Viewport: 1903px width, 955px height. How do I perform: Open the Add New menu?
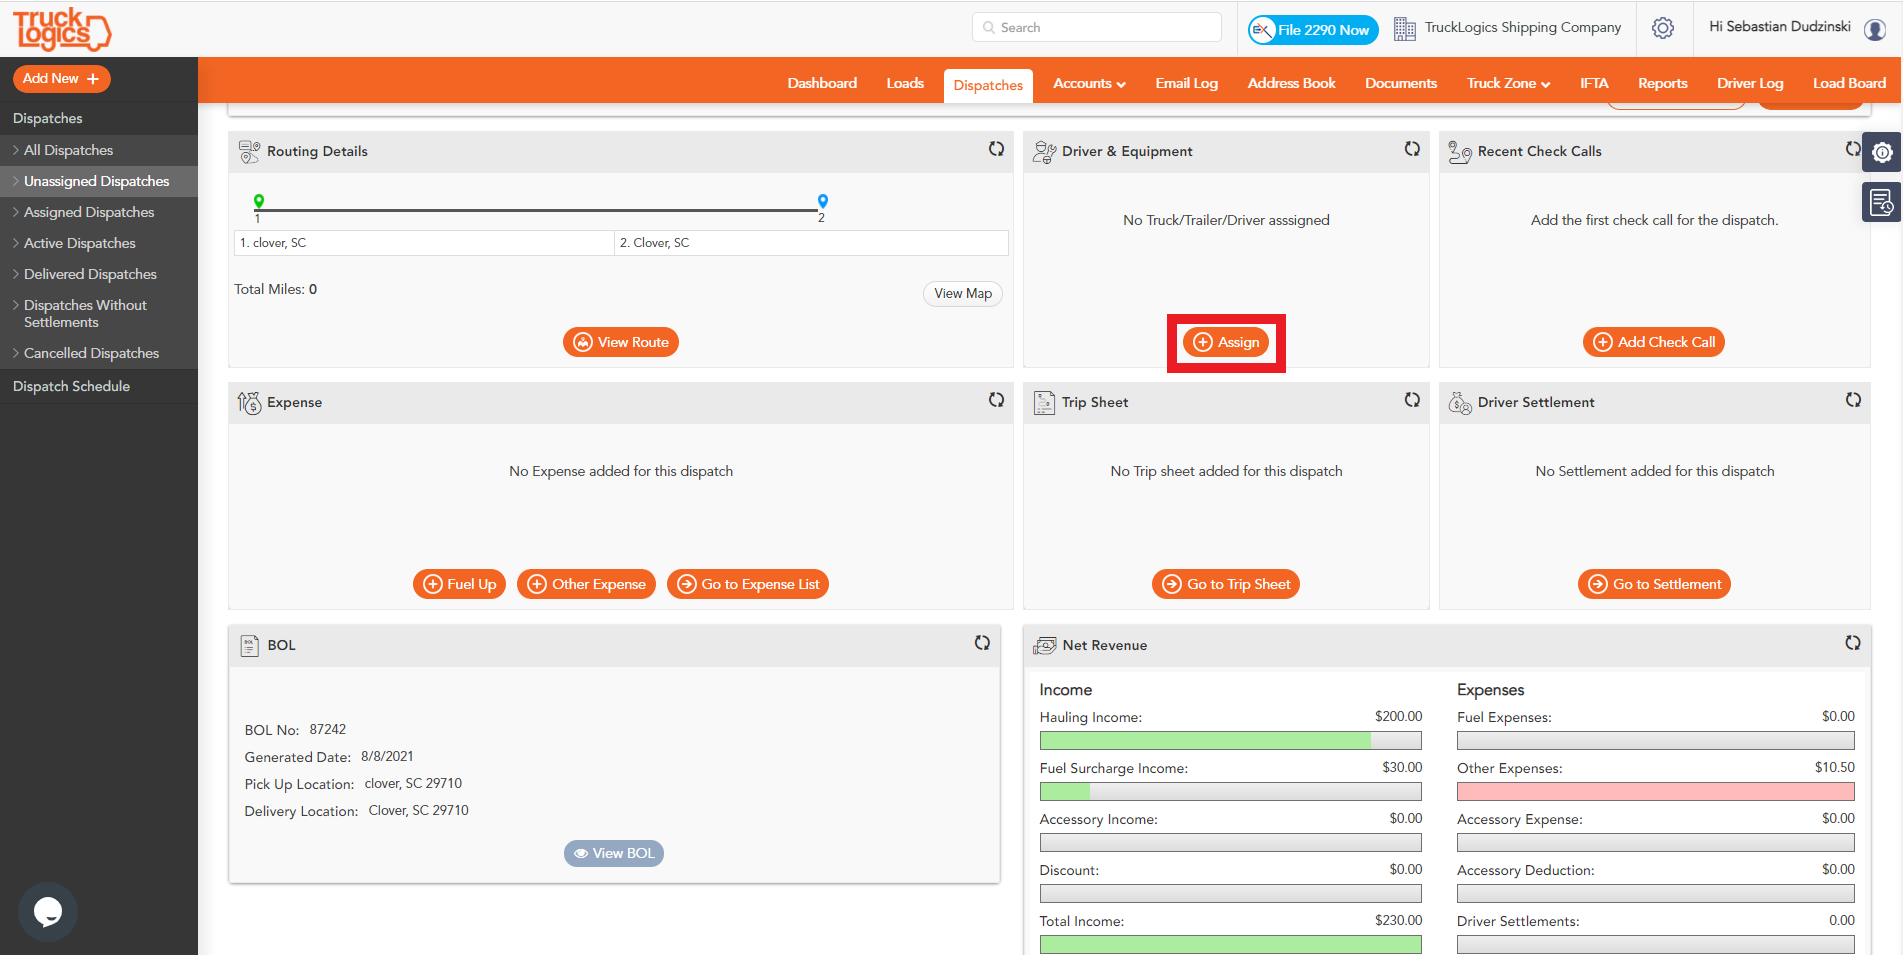coord(61,78)
